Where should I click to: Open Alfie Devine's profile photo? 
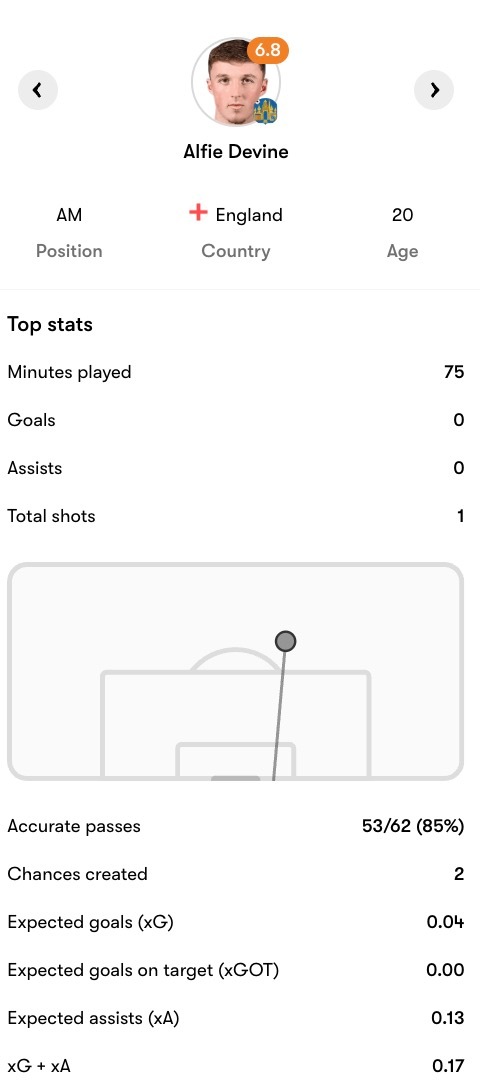click(236, 82)
